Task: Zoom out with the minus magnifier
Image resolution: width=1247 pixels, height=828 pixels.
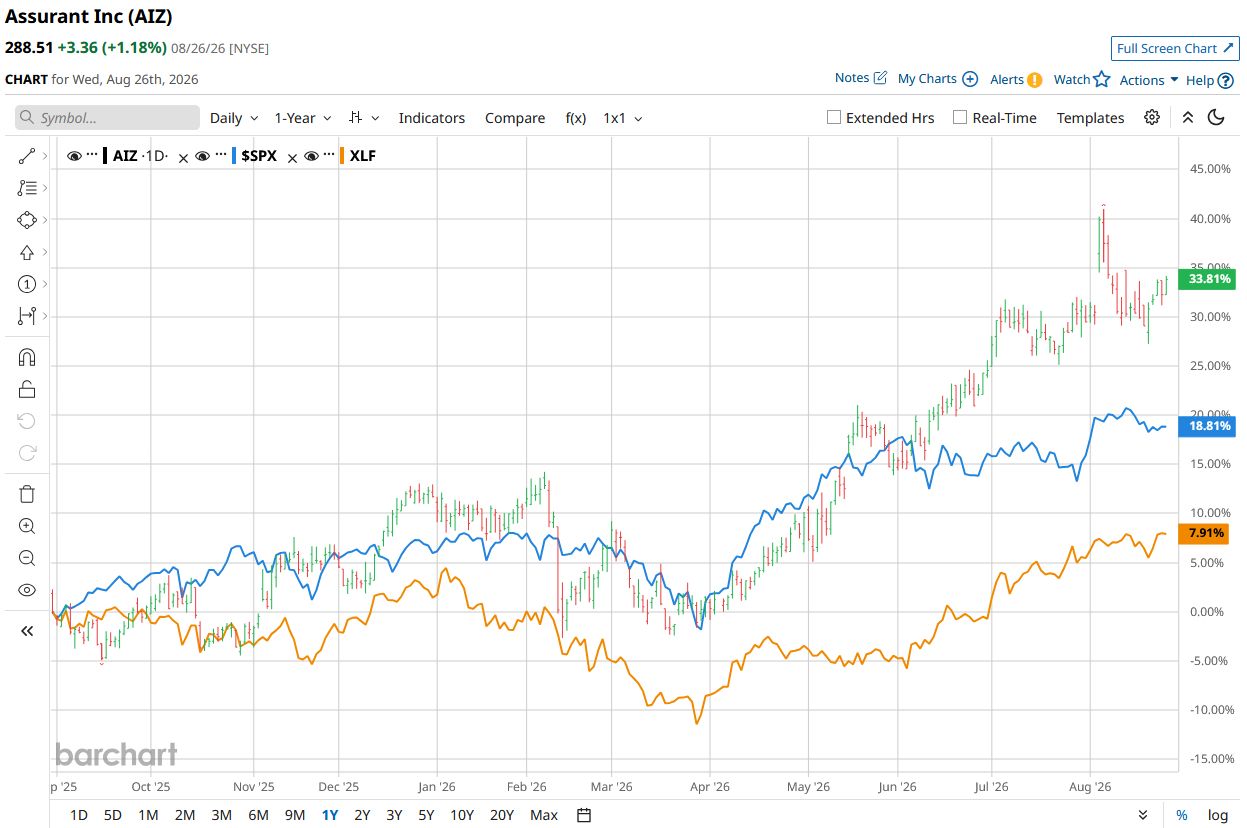Action: (27, 558)
